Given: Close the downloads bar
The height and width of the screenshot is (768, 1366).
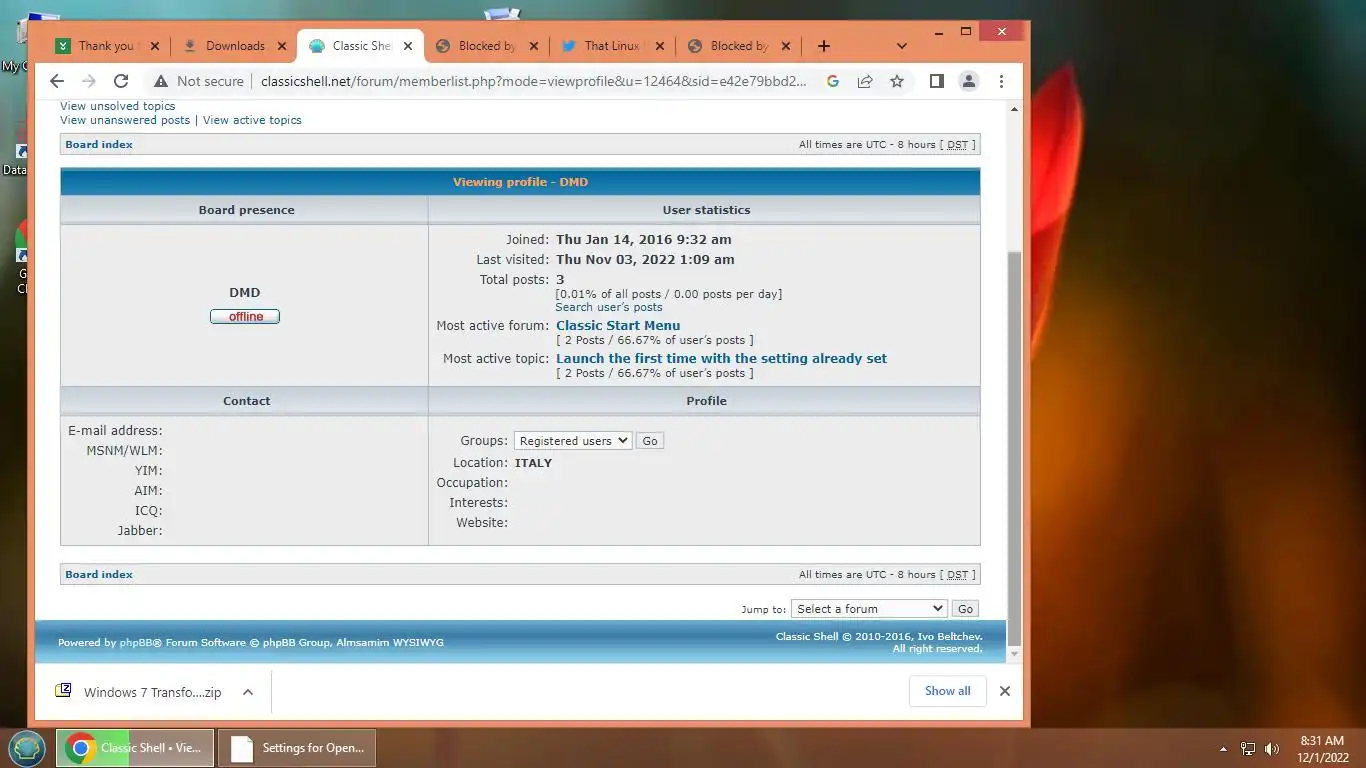Looking at the screenshot, I should tap(1005, 691).
